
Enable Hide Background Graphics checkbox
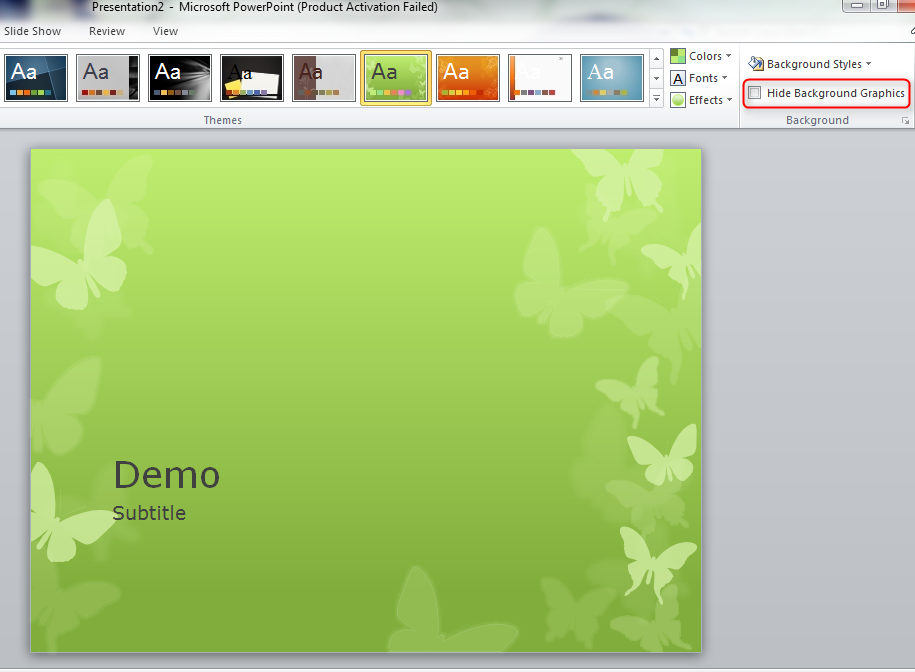[755, 93]
